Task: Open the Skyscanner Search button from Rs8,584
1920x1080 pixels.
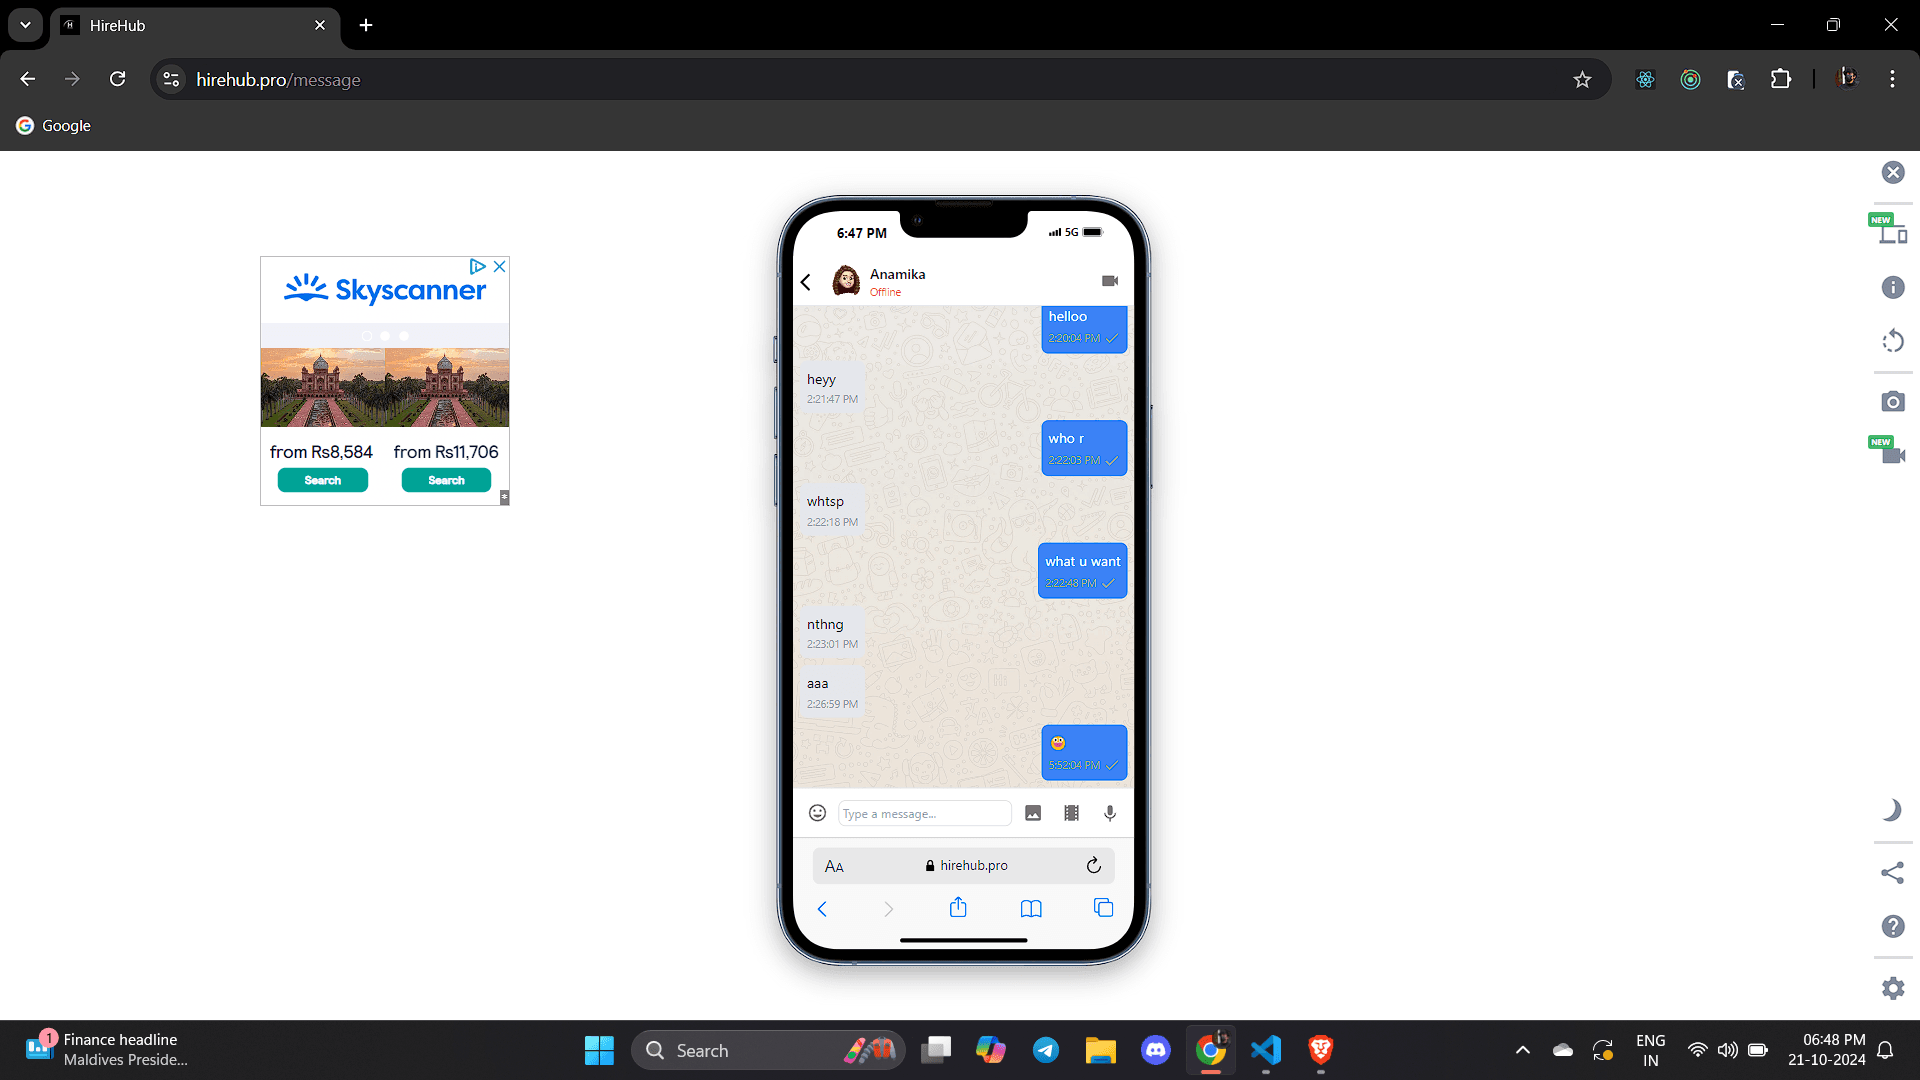Action: pos(322,480)
